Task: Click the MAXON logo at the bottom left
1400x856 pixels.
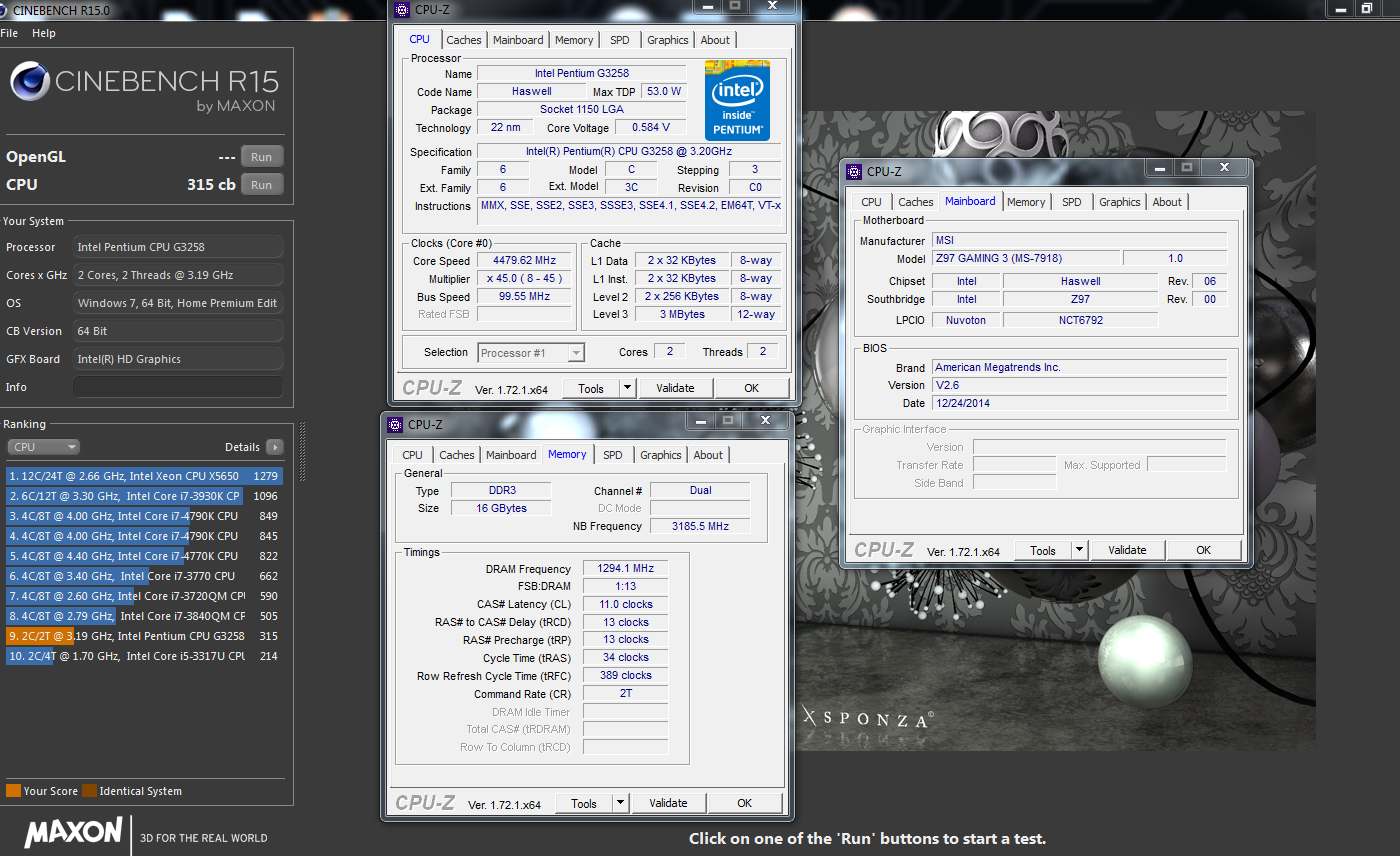Action: pyautogui.click(x=74, y=833)
